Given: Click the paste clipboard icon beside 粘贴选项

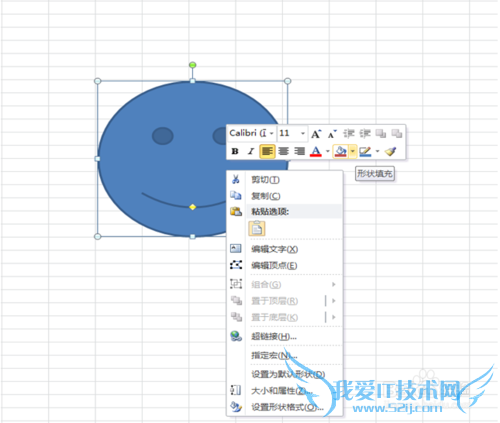Looking at the screenshot, I should (236, 211).
